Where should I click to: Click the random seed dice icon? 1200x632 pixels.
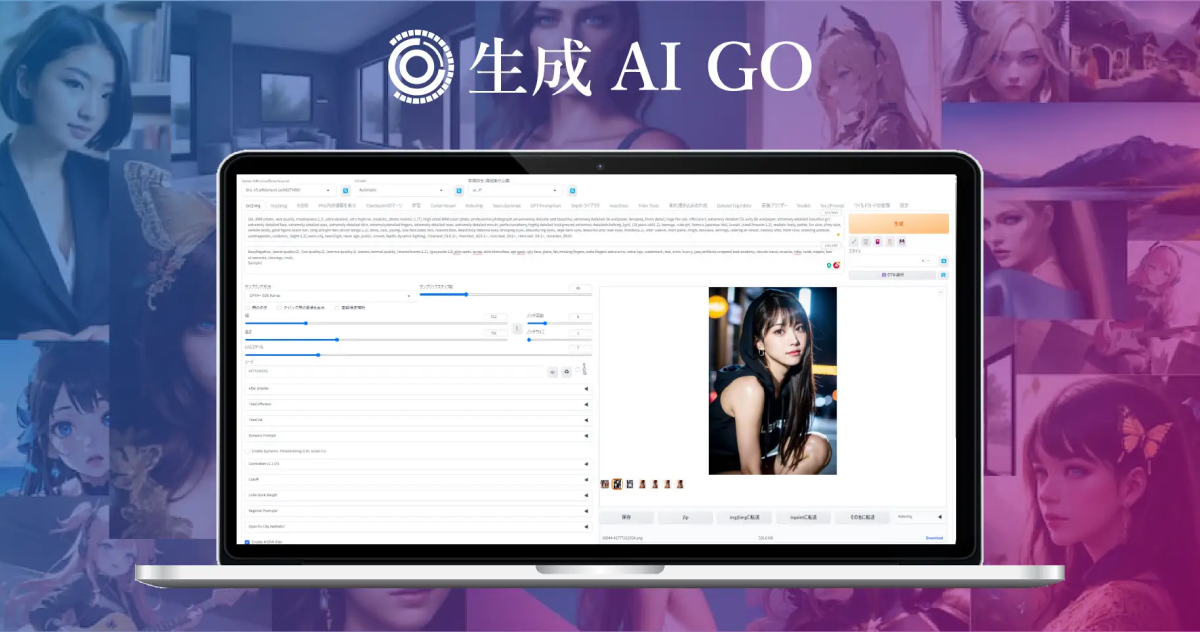(x=552, y=372)
